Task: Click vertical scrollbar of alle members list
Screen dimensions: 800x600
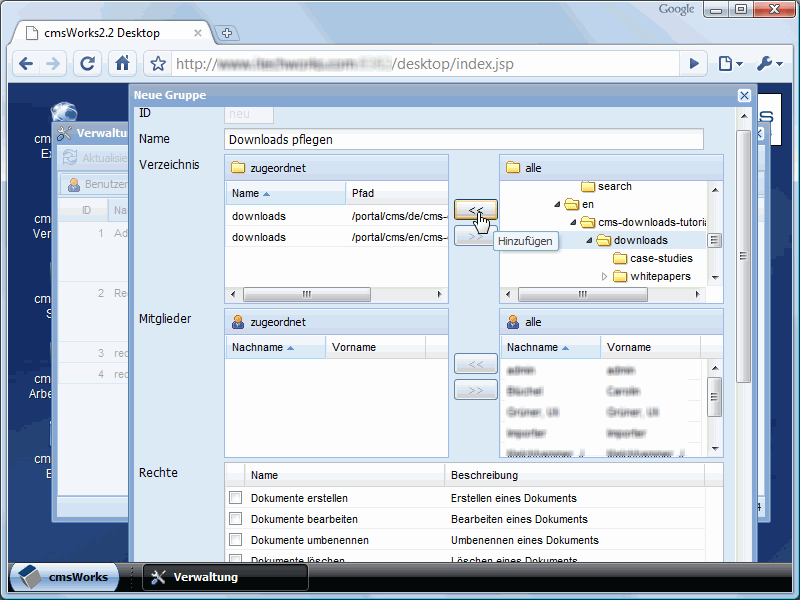Action: click(715, 397)
